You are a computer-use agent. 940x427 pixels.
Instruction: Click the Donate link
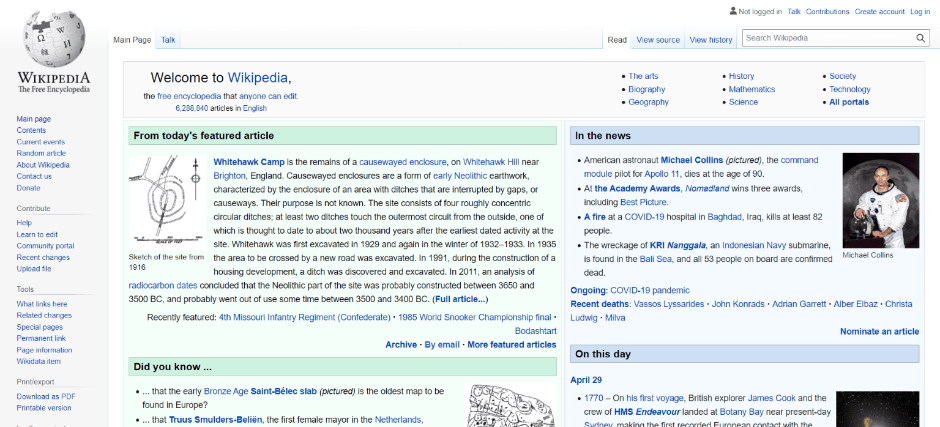28,188
